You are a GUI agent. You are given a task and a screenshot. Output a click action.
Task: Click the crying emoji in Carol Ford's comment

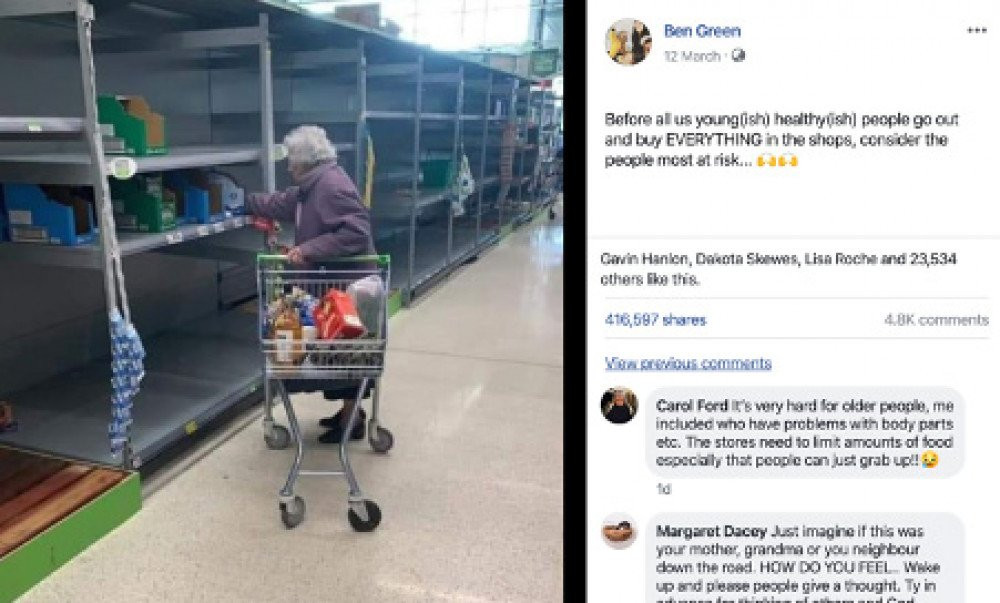[x=930, y=460]
